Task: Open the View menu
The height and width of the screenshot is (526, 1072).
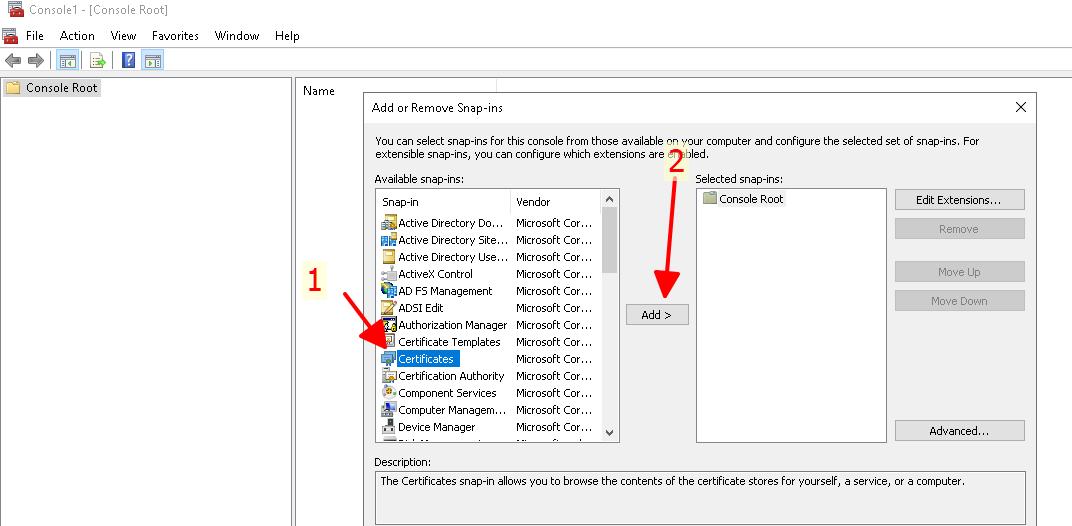Action: tap(123, 36)
